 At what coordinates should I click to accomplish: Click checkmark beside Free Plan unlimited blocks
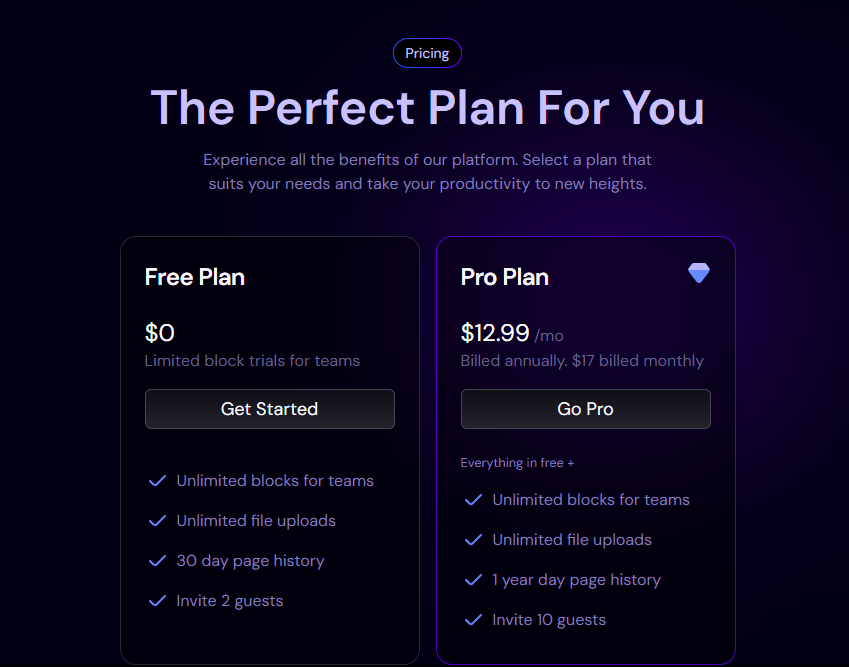[x=157, y=481]
